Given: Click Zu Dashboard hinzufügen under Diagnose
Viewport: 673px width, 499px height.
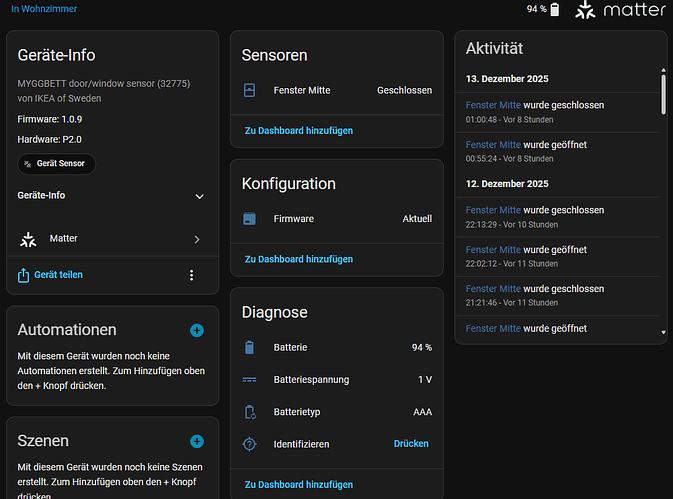Looking at the screenshot, I should [x=298, y=484].
